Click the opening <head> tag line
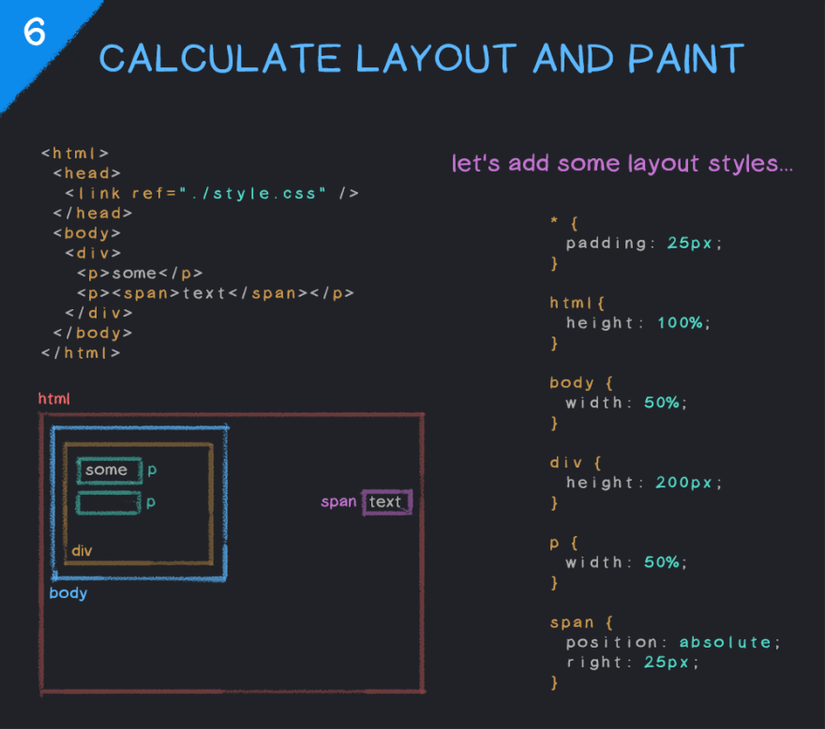The width and height of the screenshot is (825, 729). [x=87, y=173]
